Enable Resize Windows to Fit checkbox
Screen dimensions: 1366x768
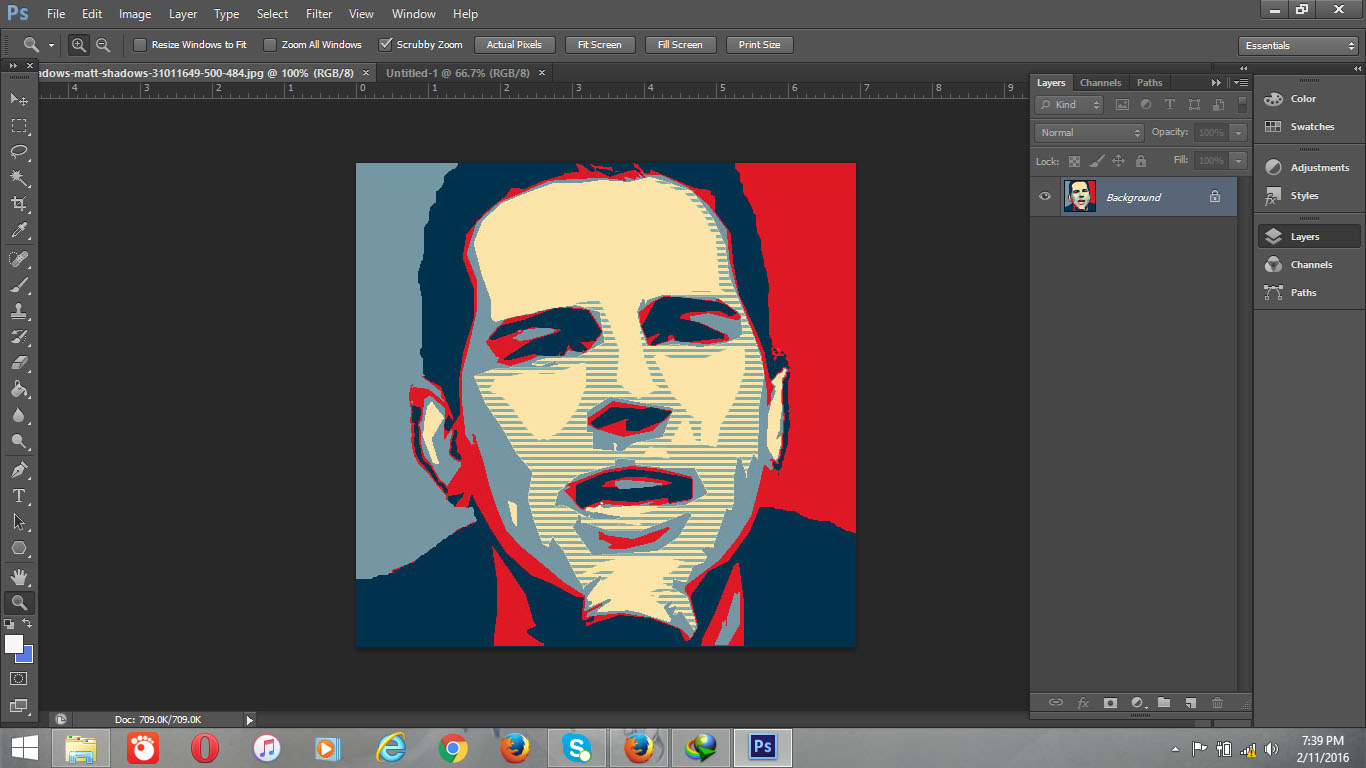tap(140, 45)
